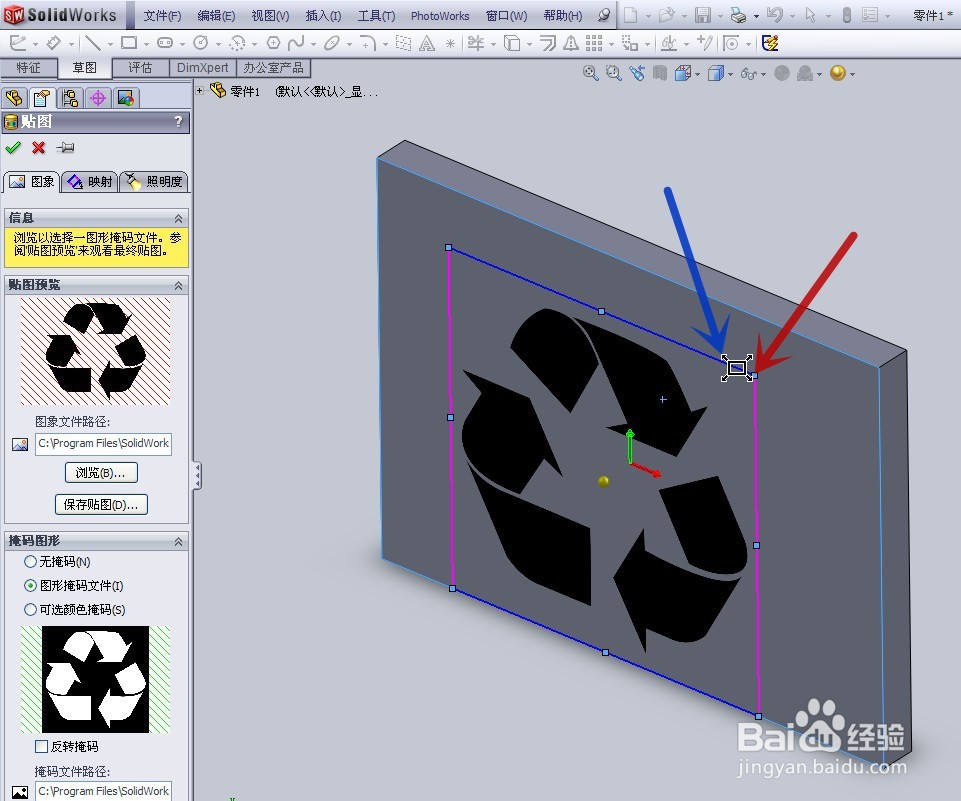Open the 窗口(W) menu
Viewport: 961px width, 801px height.
coord(506,15)
